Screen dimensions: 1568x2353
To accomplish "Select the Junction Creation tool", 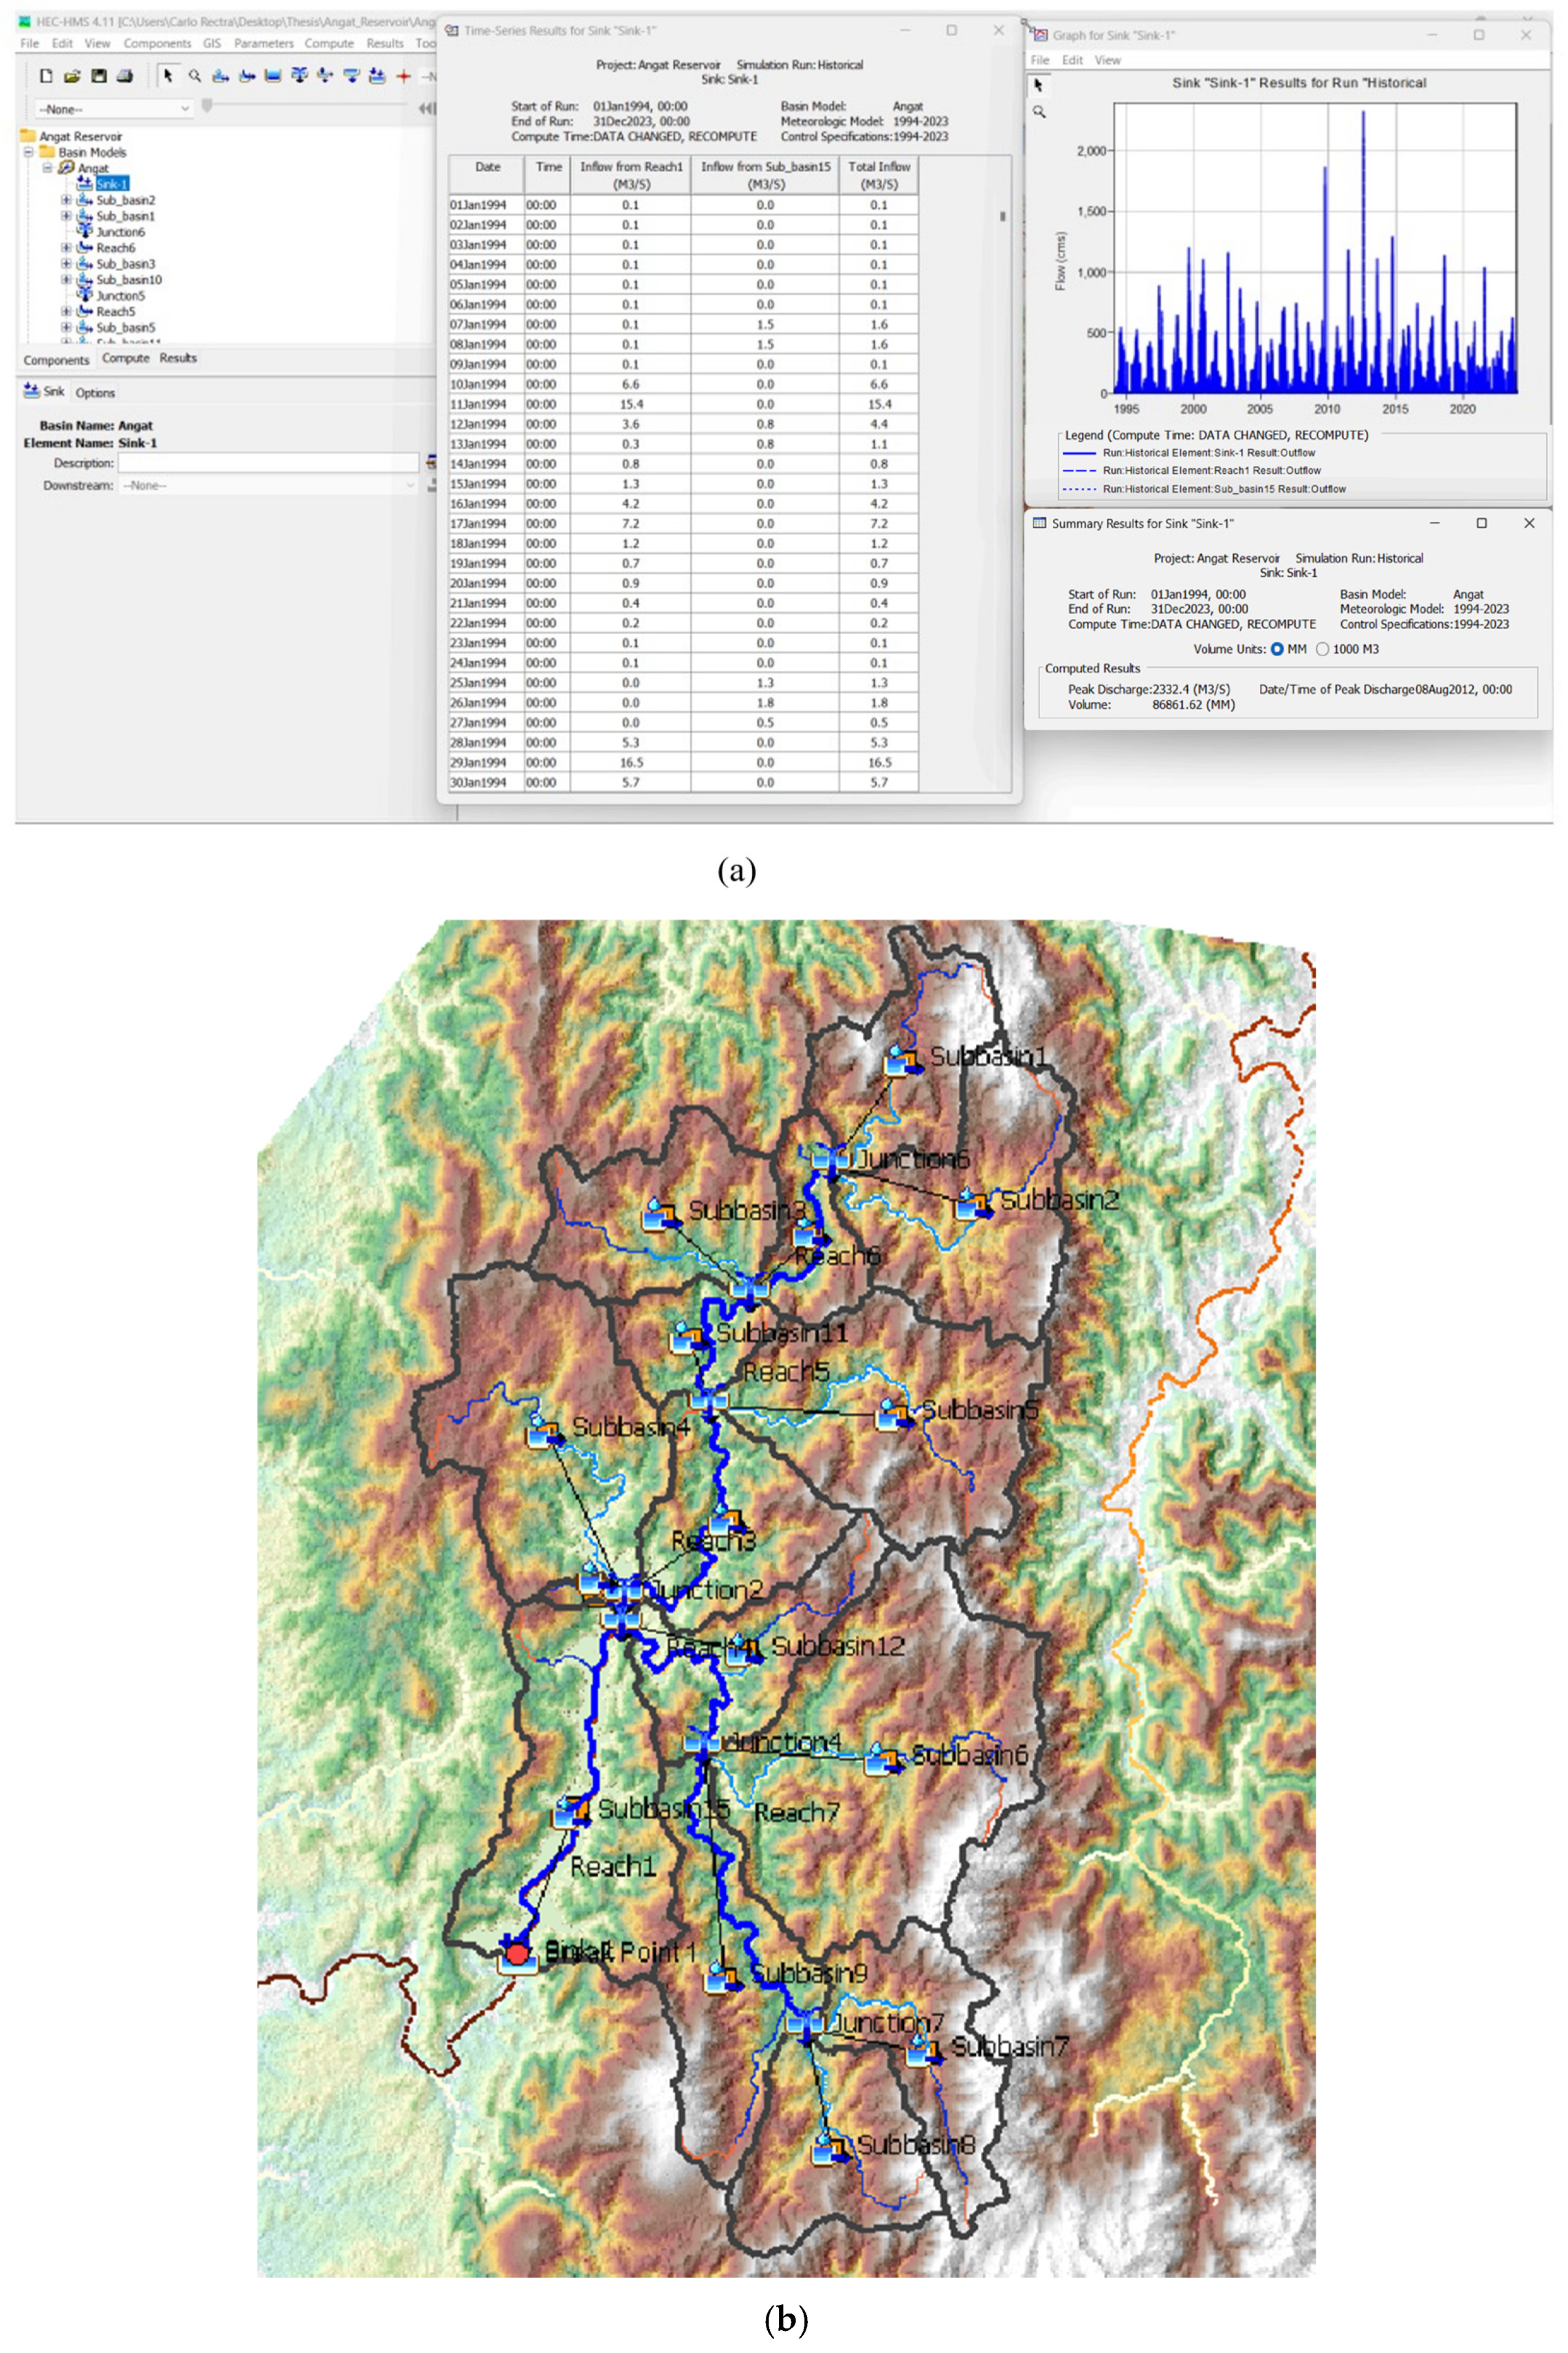I will 299,76.
